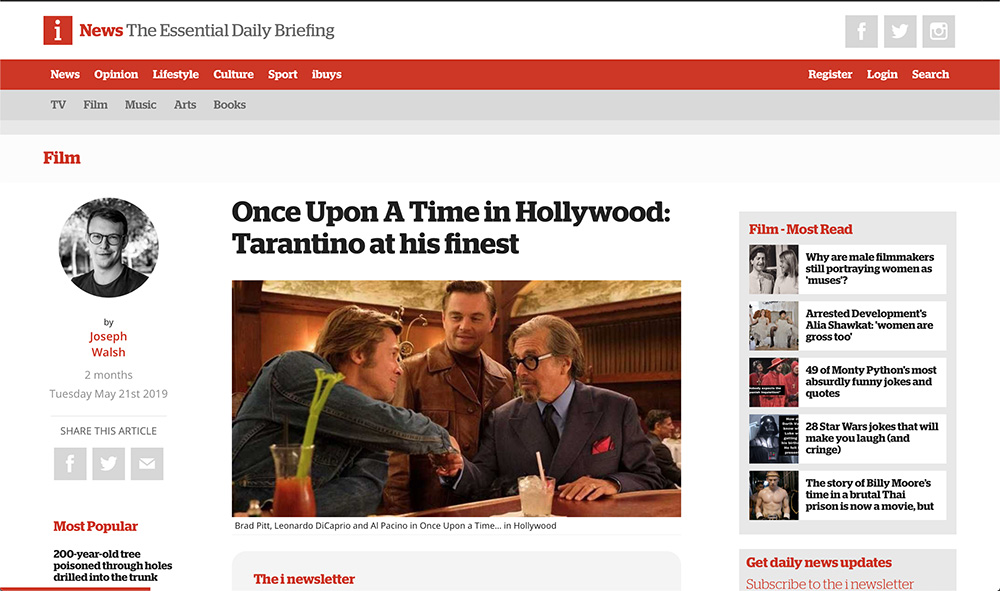1000x591 pixels.
Task: Click the 'Film - Most Read' heading
Action: click(800, 229)
